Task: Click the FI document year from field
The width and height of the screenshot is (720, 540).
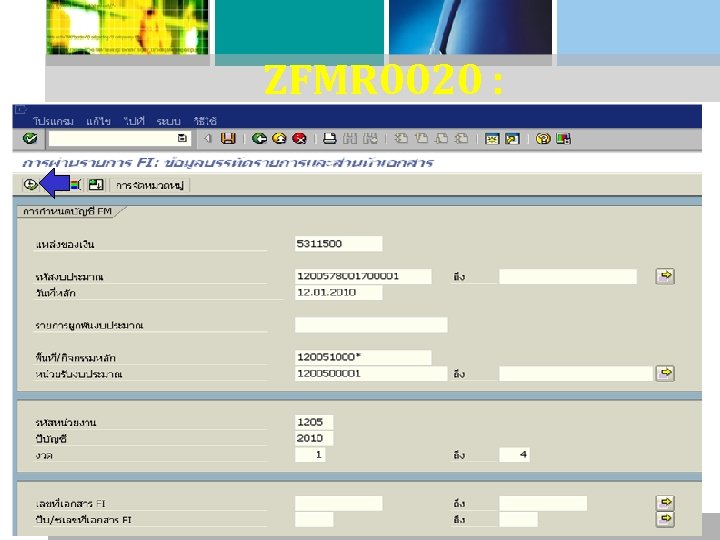Action: pyautogui.click(x=314, y=519)
